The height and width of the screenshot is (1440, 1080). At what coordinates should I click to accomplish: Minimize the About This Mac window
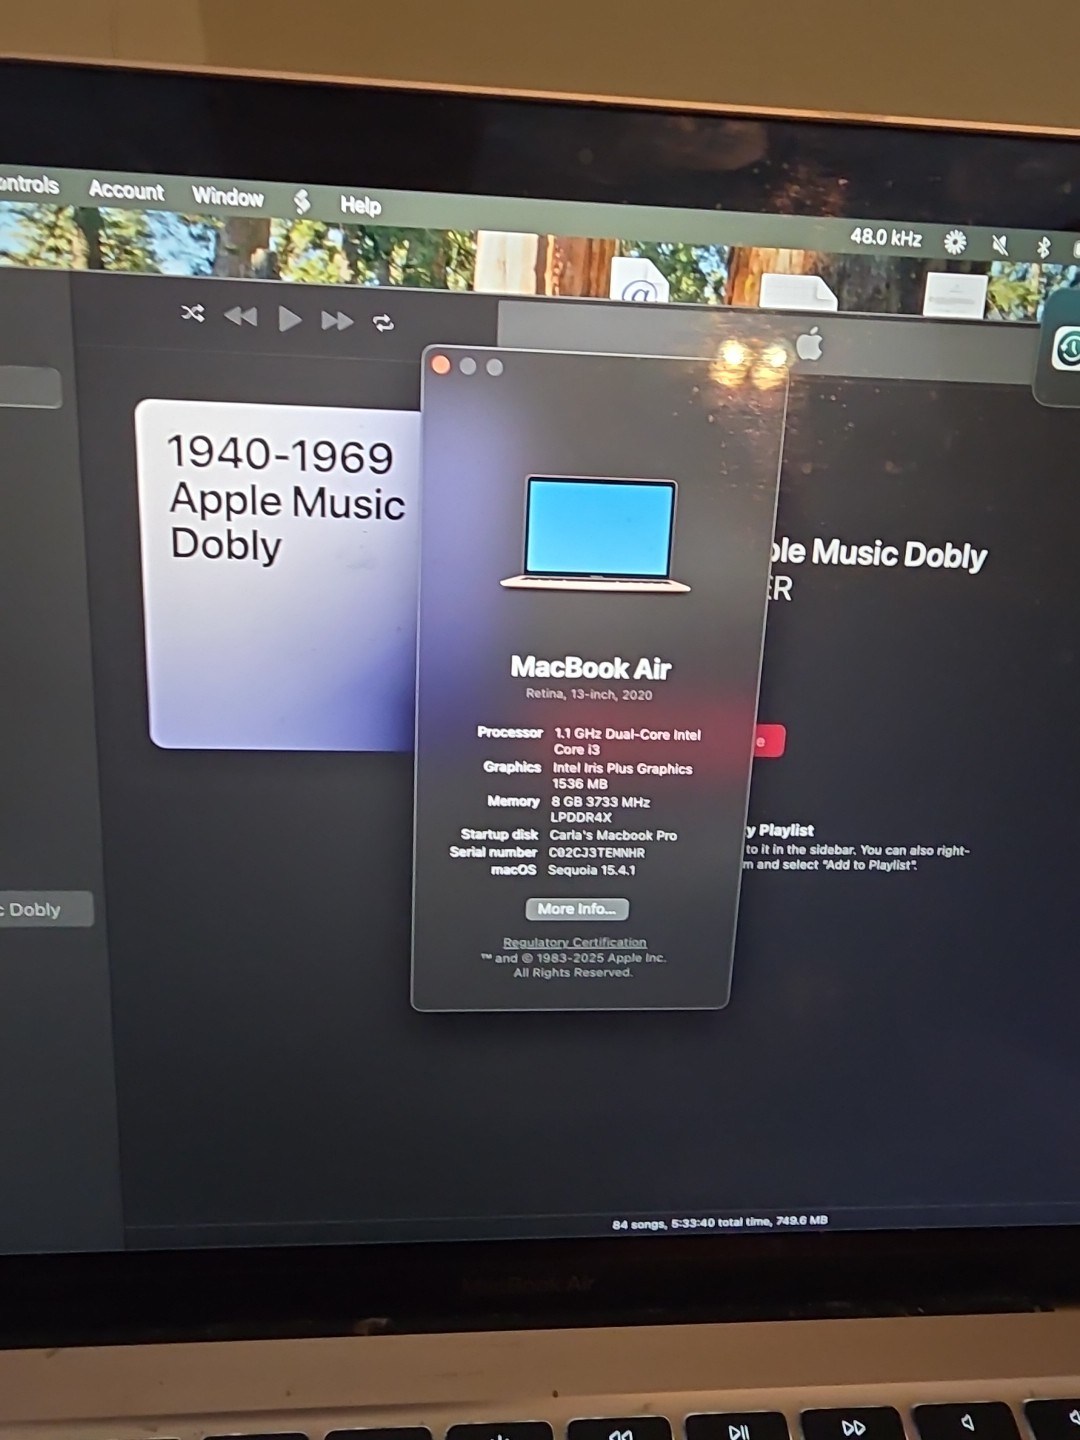tap(467, 366)
